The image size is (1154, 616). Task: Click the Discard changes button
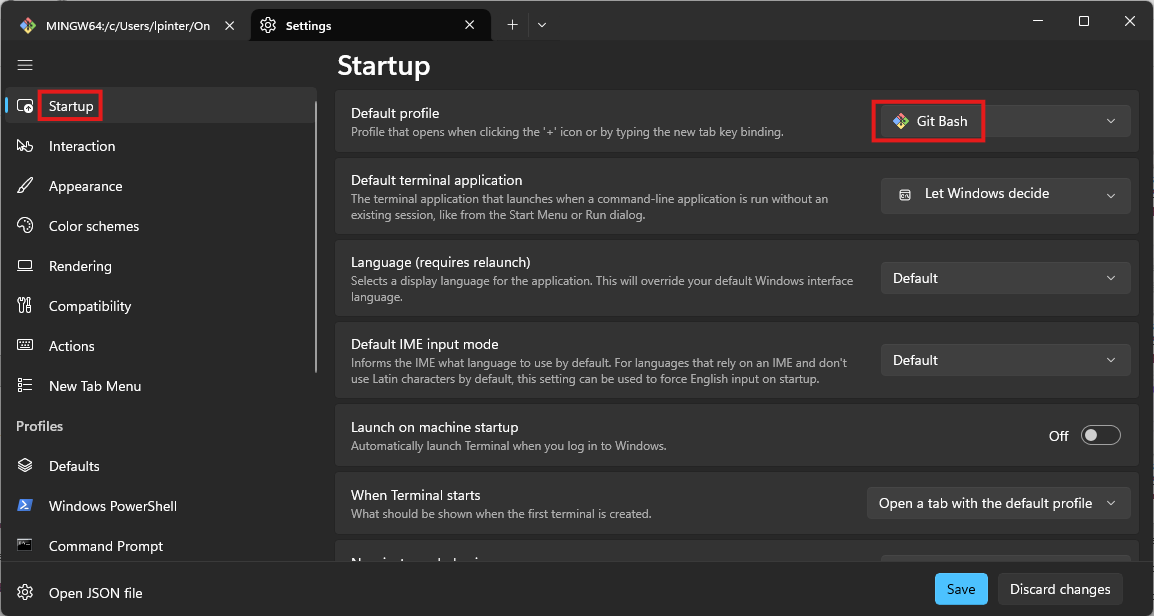(x=1060, y=589)
